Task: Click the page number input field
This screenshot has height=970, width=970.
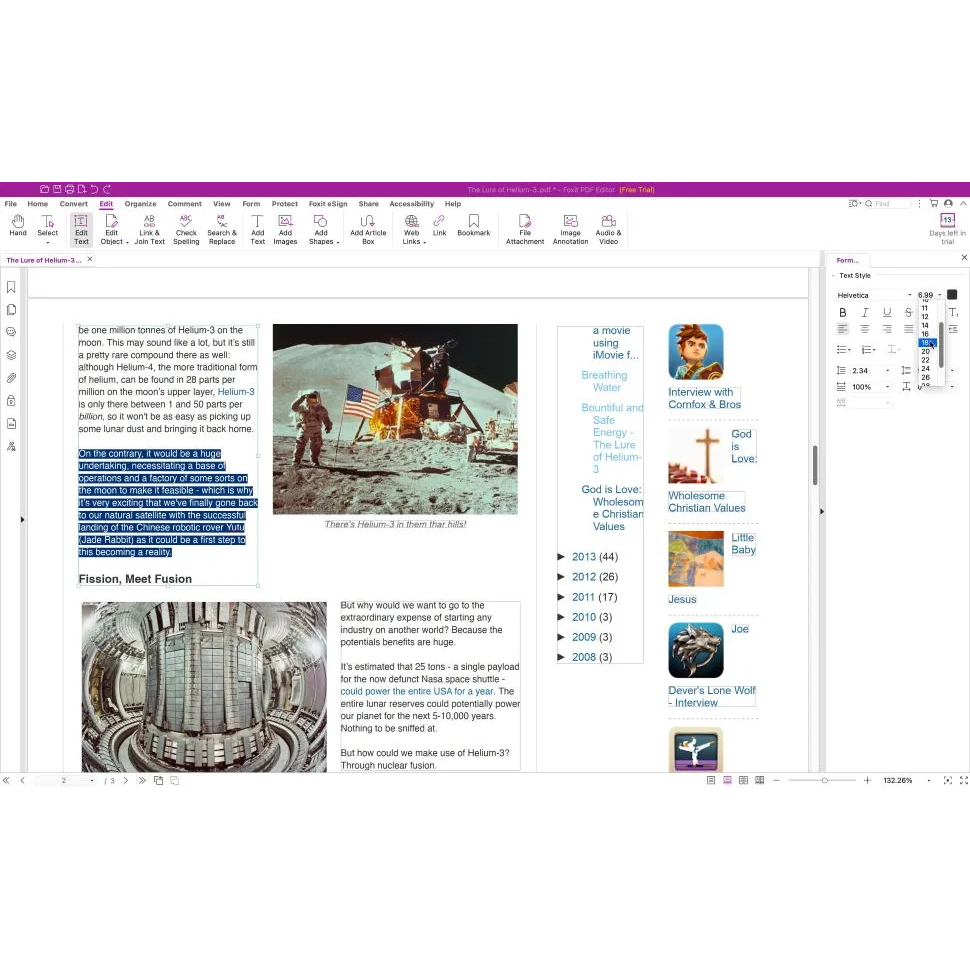Action: pyautogui.click(x=64, y=780)
